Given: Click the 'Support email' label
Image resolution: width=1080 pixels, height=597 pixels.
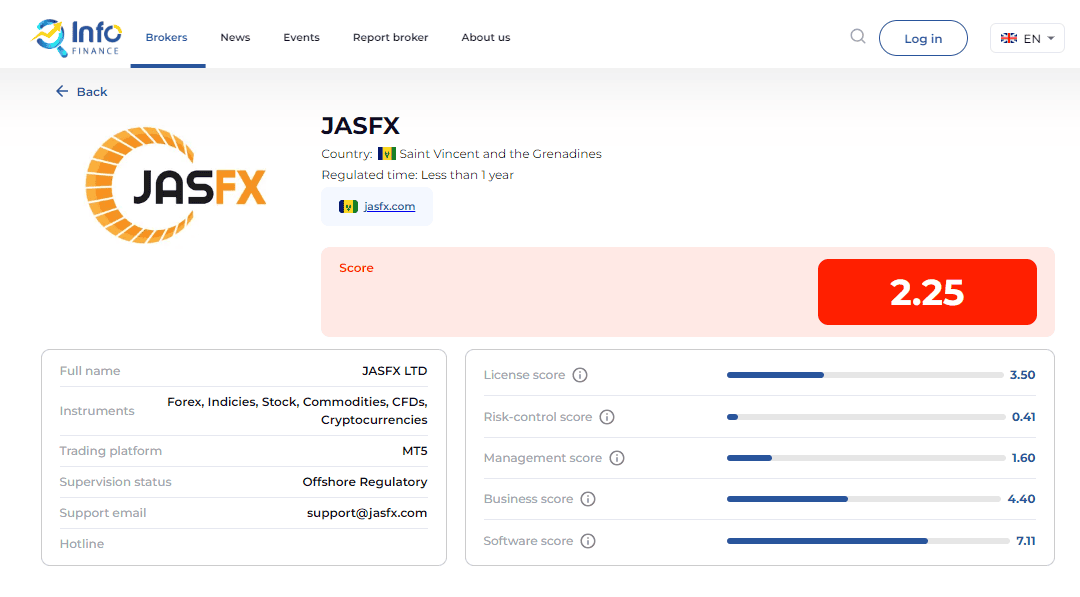Looking at the screenshot, I should [x=103, y=513].
